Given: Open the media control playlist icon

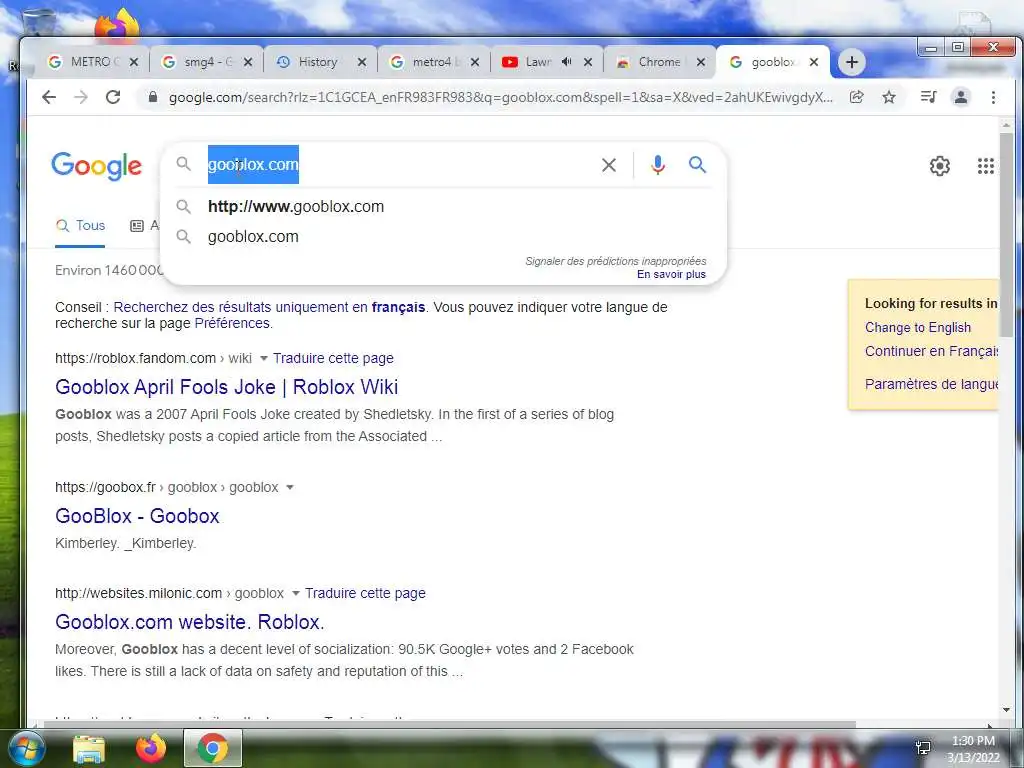Looking at the screenshot, I should (928, 97).
